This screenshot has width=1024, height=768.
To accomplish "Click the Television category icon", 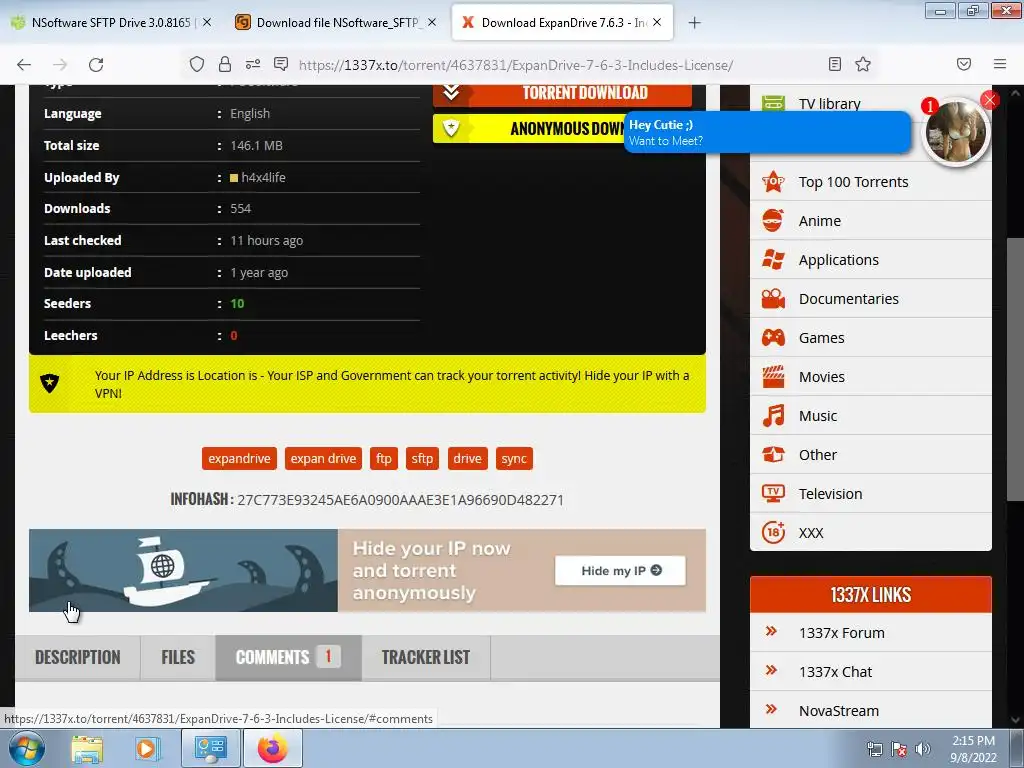I will click(x=773, y=494).
